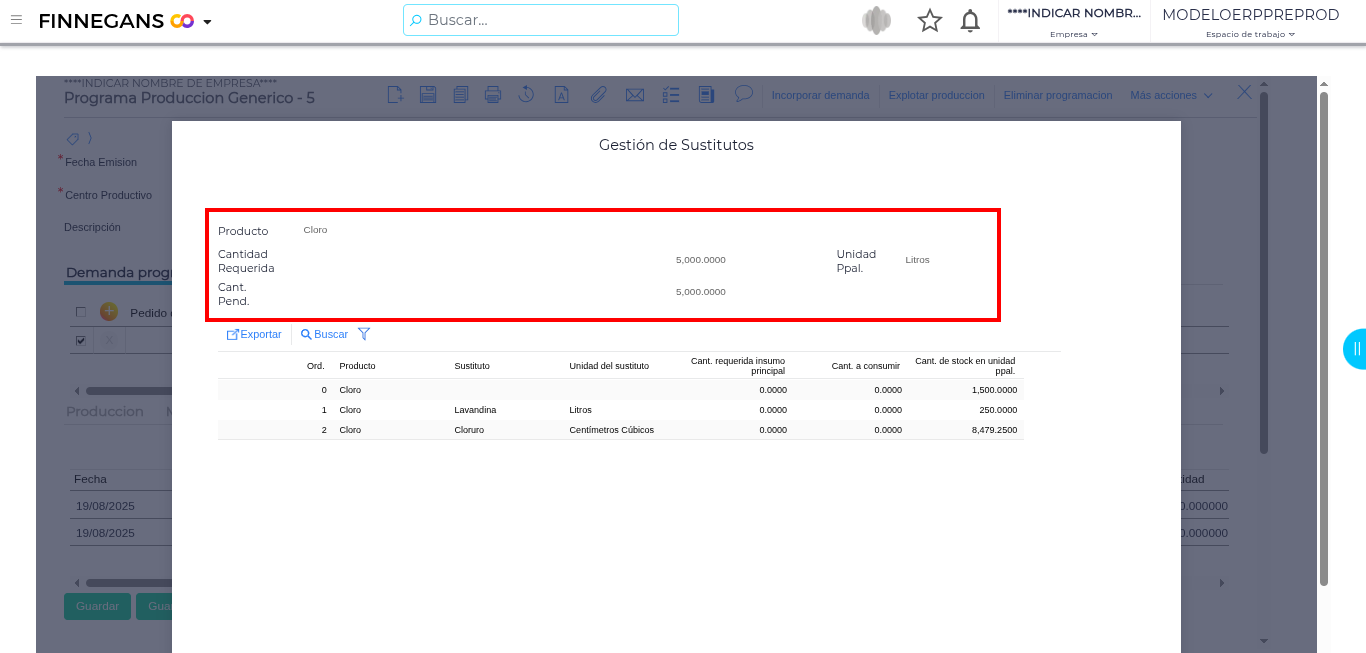Click the favorites star icon

coord(930,21)
